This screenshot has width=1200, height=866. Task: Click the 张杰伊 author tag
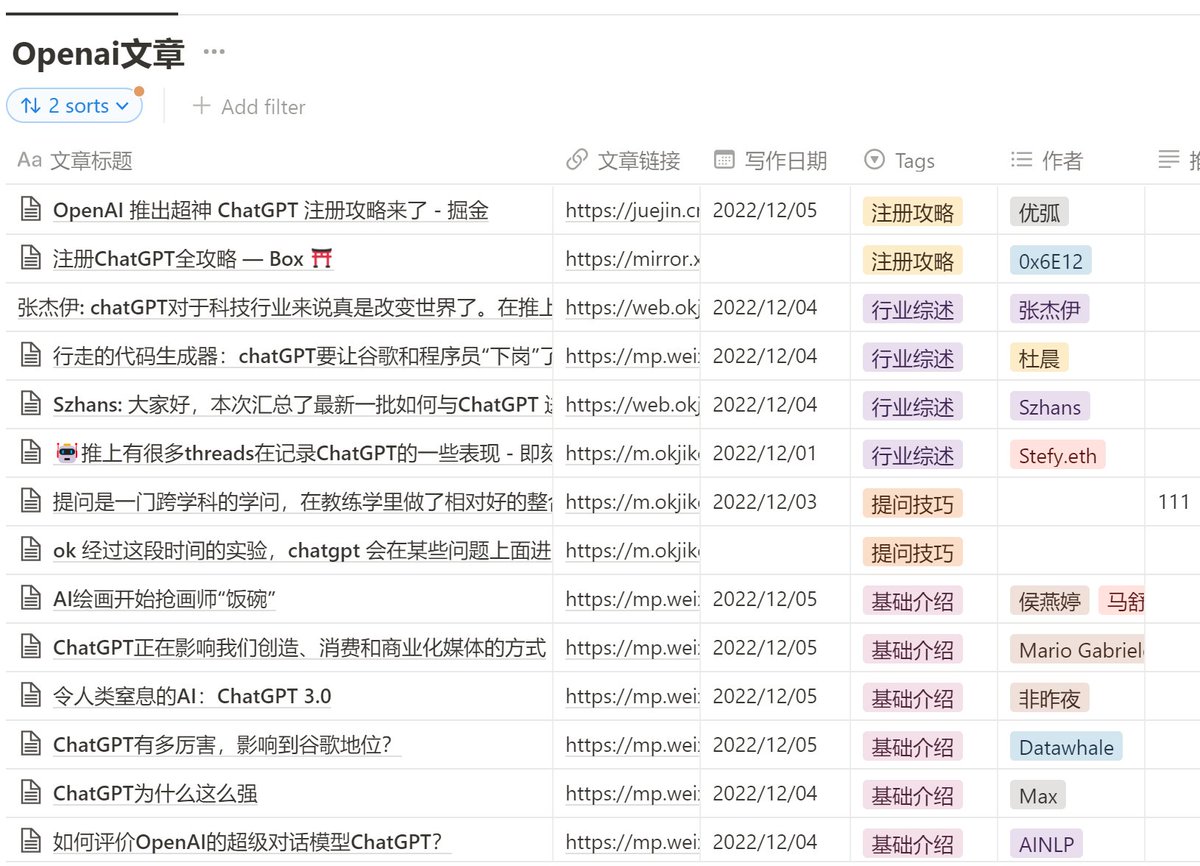pos(1049,310)
